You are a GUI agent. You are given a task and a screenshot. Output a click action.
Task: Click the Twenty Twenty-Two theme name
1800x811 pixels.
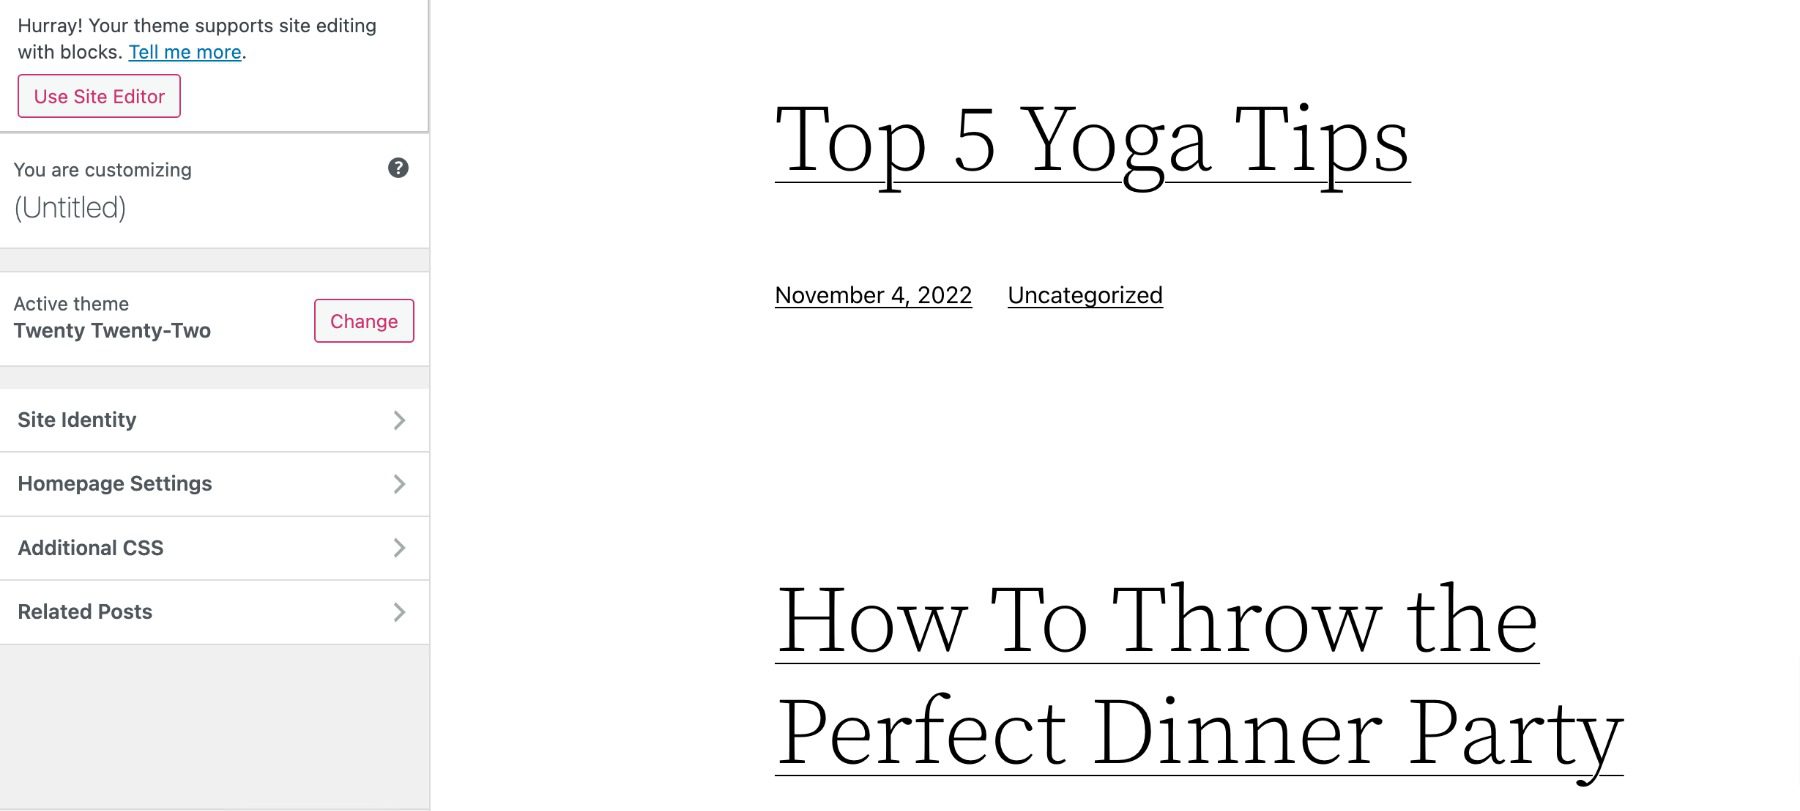[112, 331]
